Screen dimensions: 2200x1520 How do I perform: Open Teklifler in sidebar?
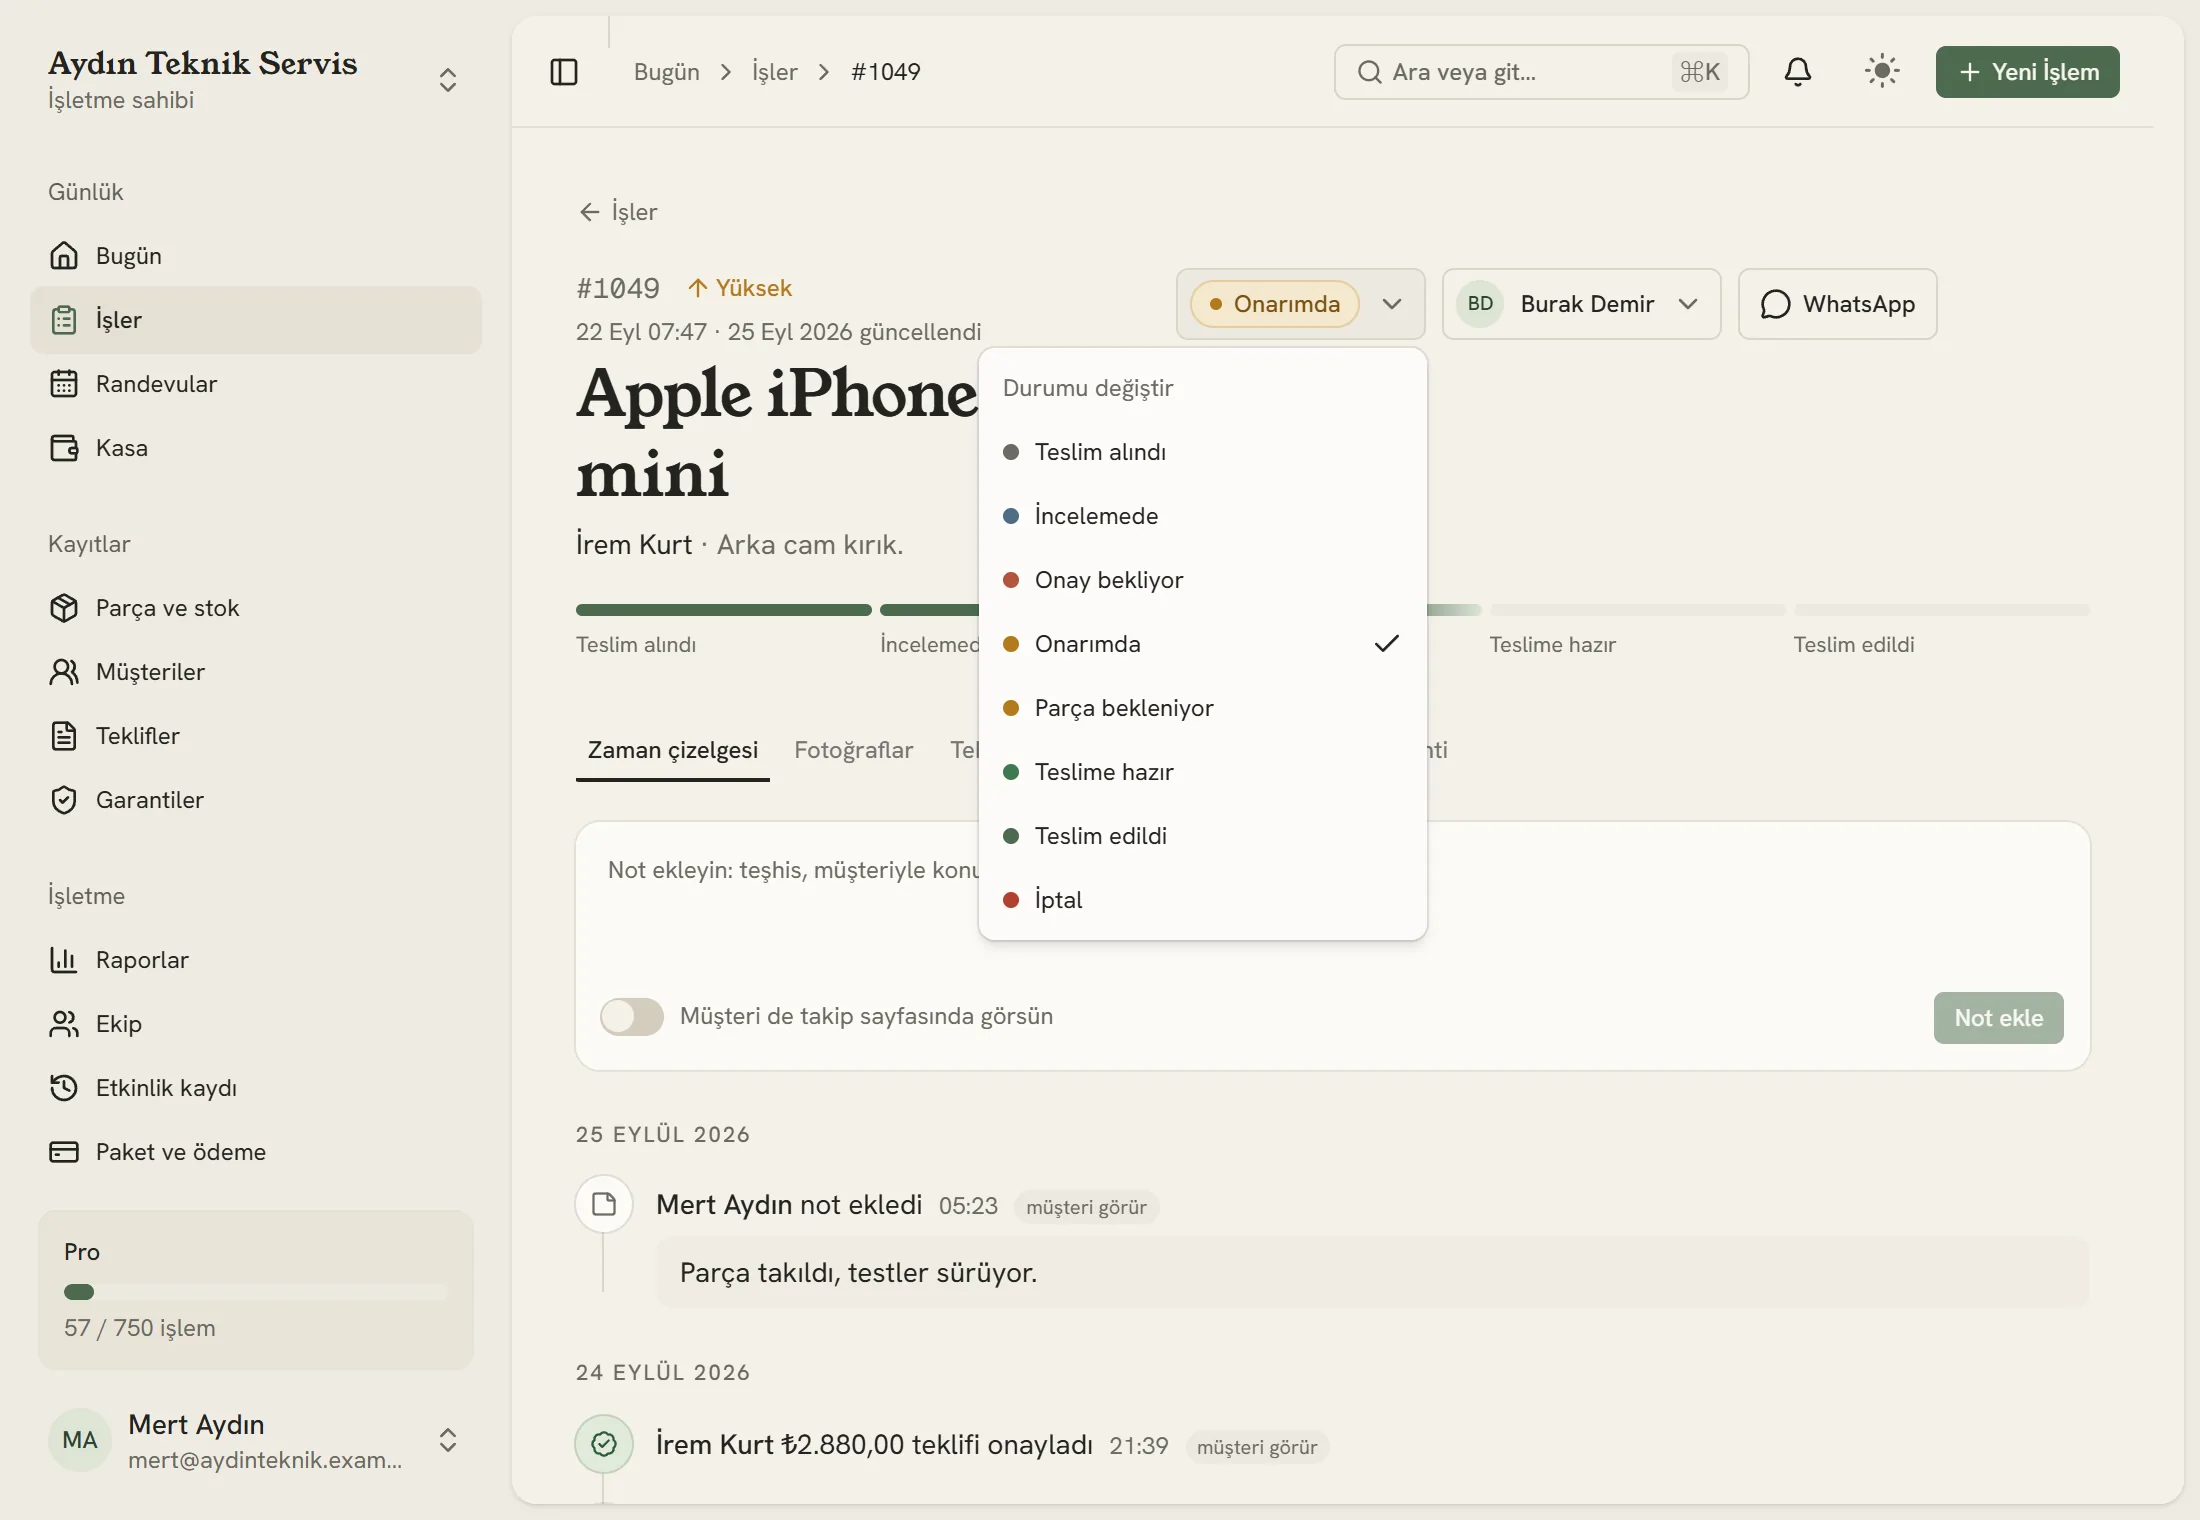click(x=256, y=736)
